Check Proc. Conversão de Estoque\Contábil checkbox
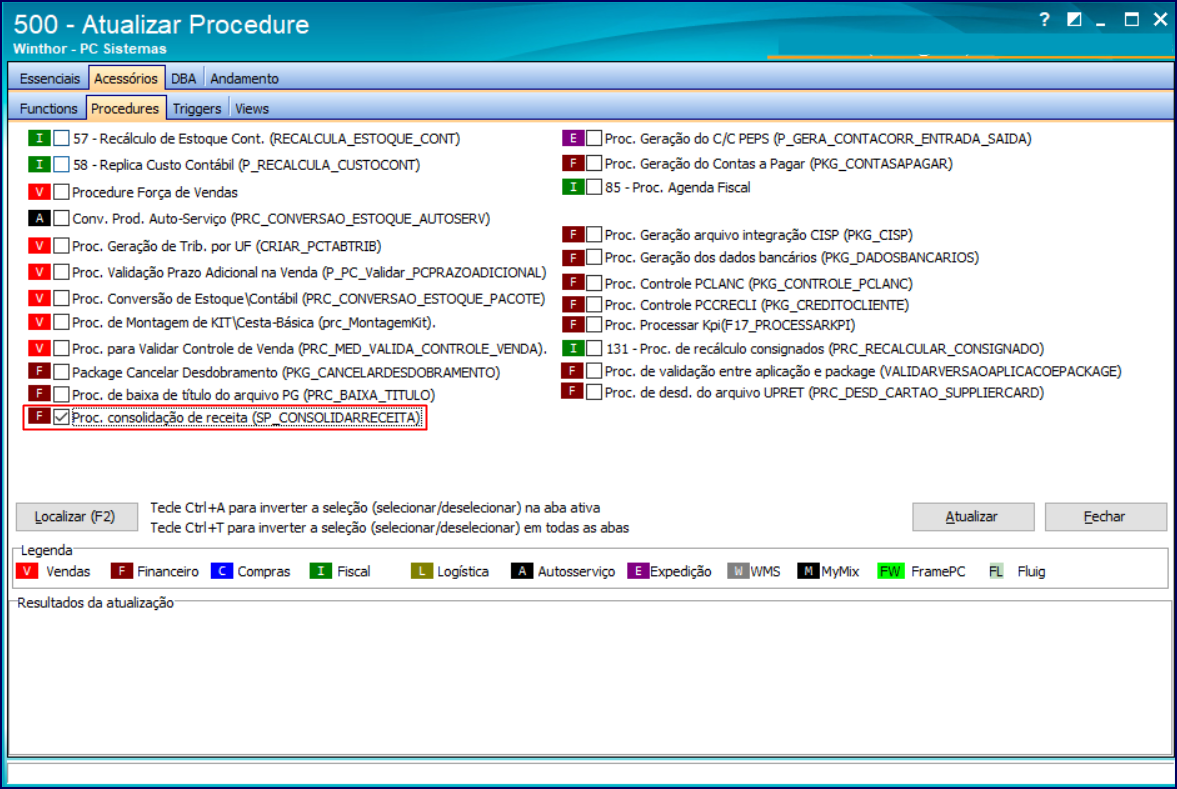Image resolution: width=1177 pixels, height=789 pixels. pyautogui.click(x=62, y=298)
